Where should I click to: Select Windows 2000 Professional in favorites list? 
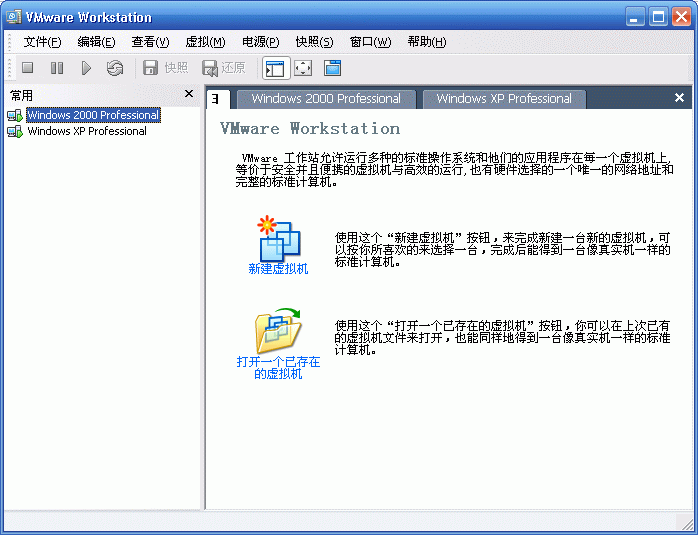point(93,115)
